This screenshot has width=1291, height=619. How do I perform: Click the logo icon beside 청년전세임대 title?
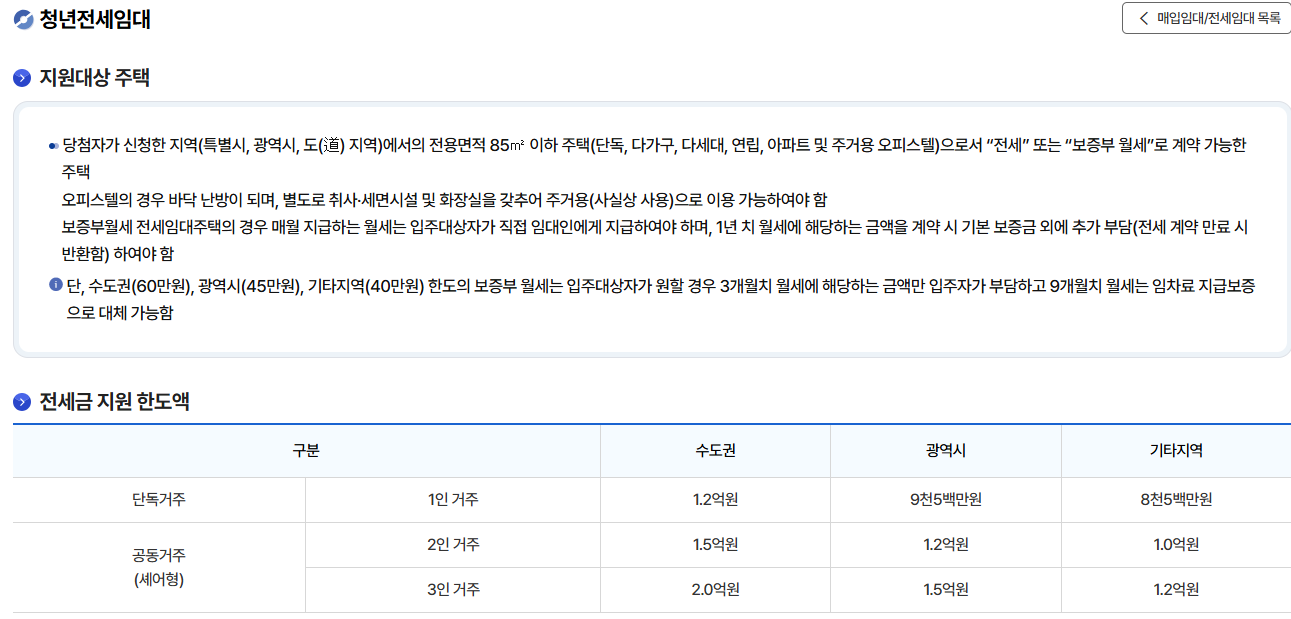tap(22, 20)
